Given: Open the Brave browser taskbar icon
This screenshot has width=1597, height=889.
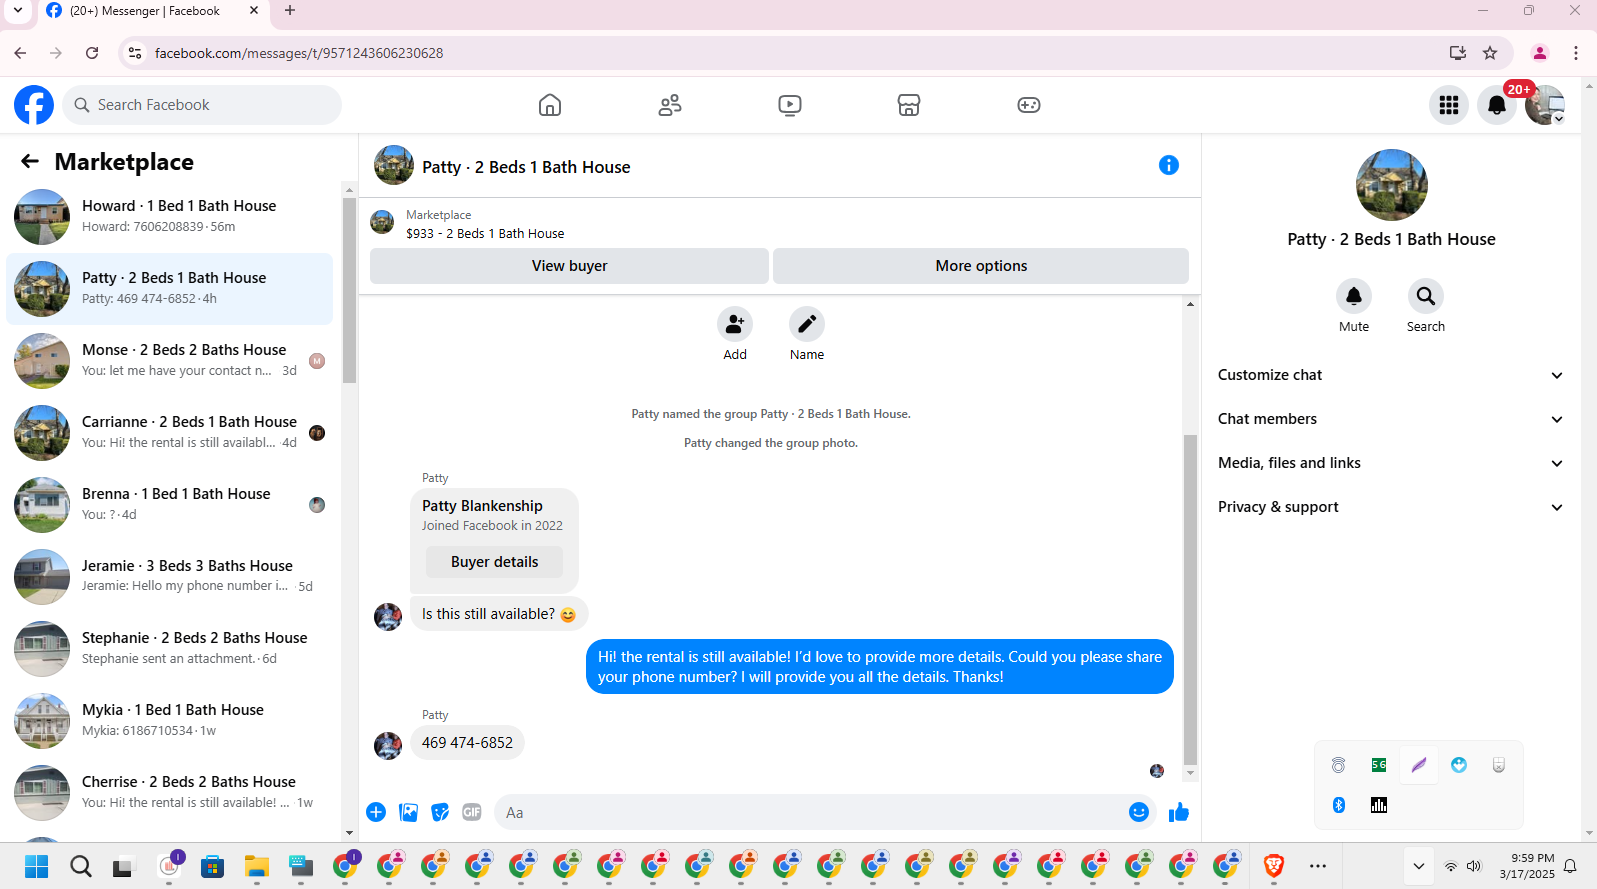Looking at the screenshot, I should pyautogui.click(x=1274, y=866).
